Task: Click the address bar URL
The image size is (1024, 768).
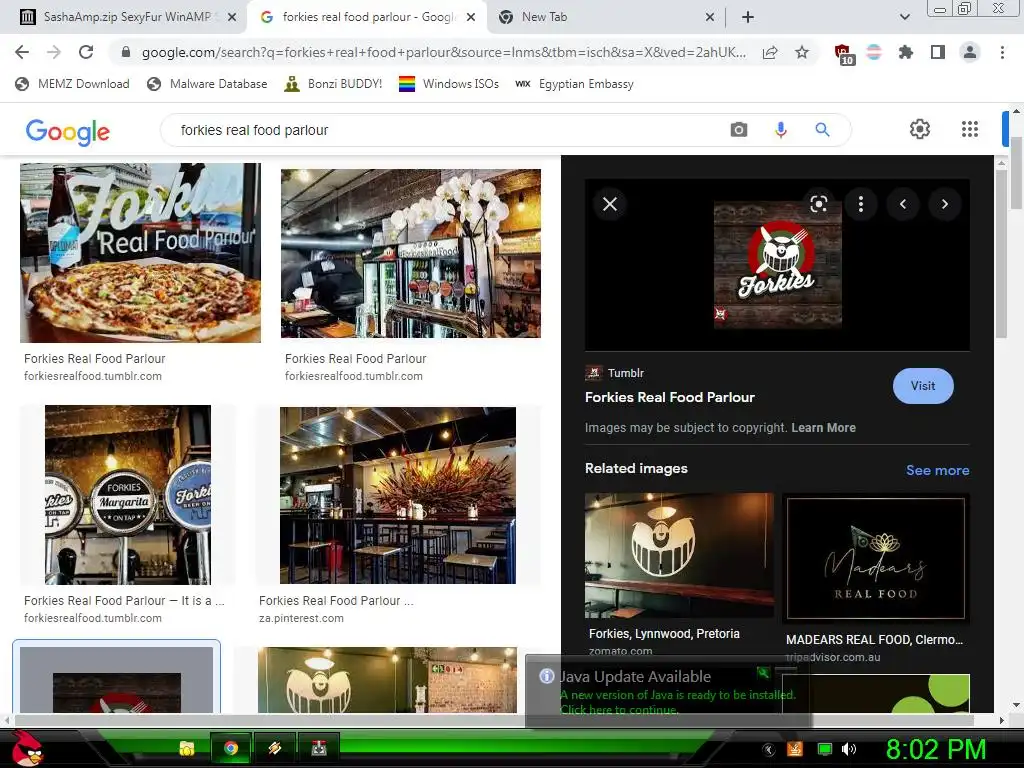Action: coord(443,52)
